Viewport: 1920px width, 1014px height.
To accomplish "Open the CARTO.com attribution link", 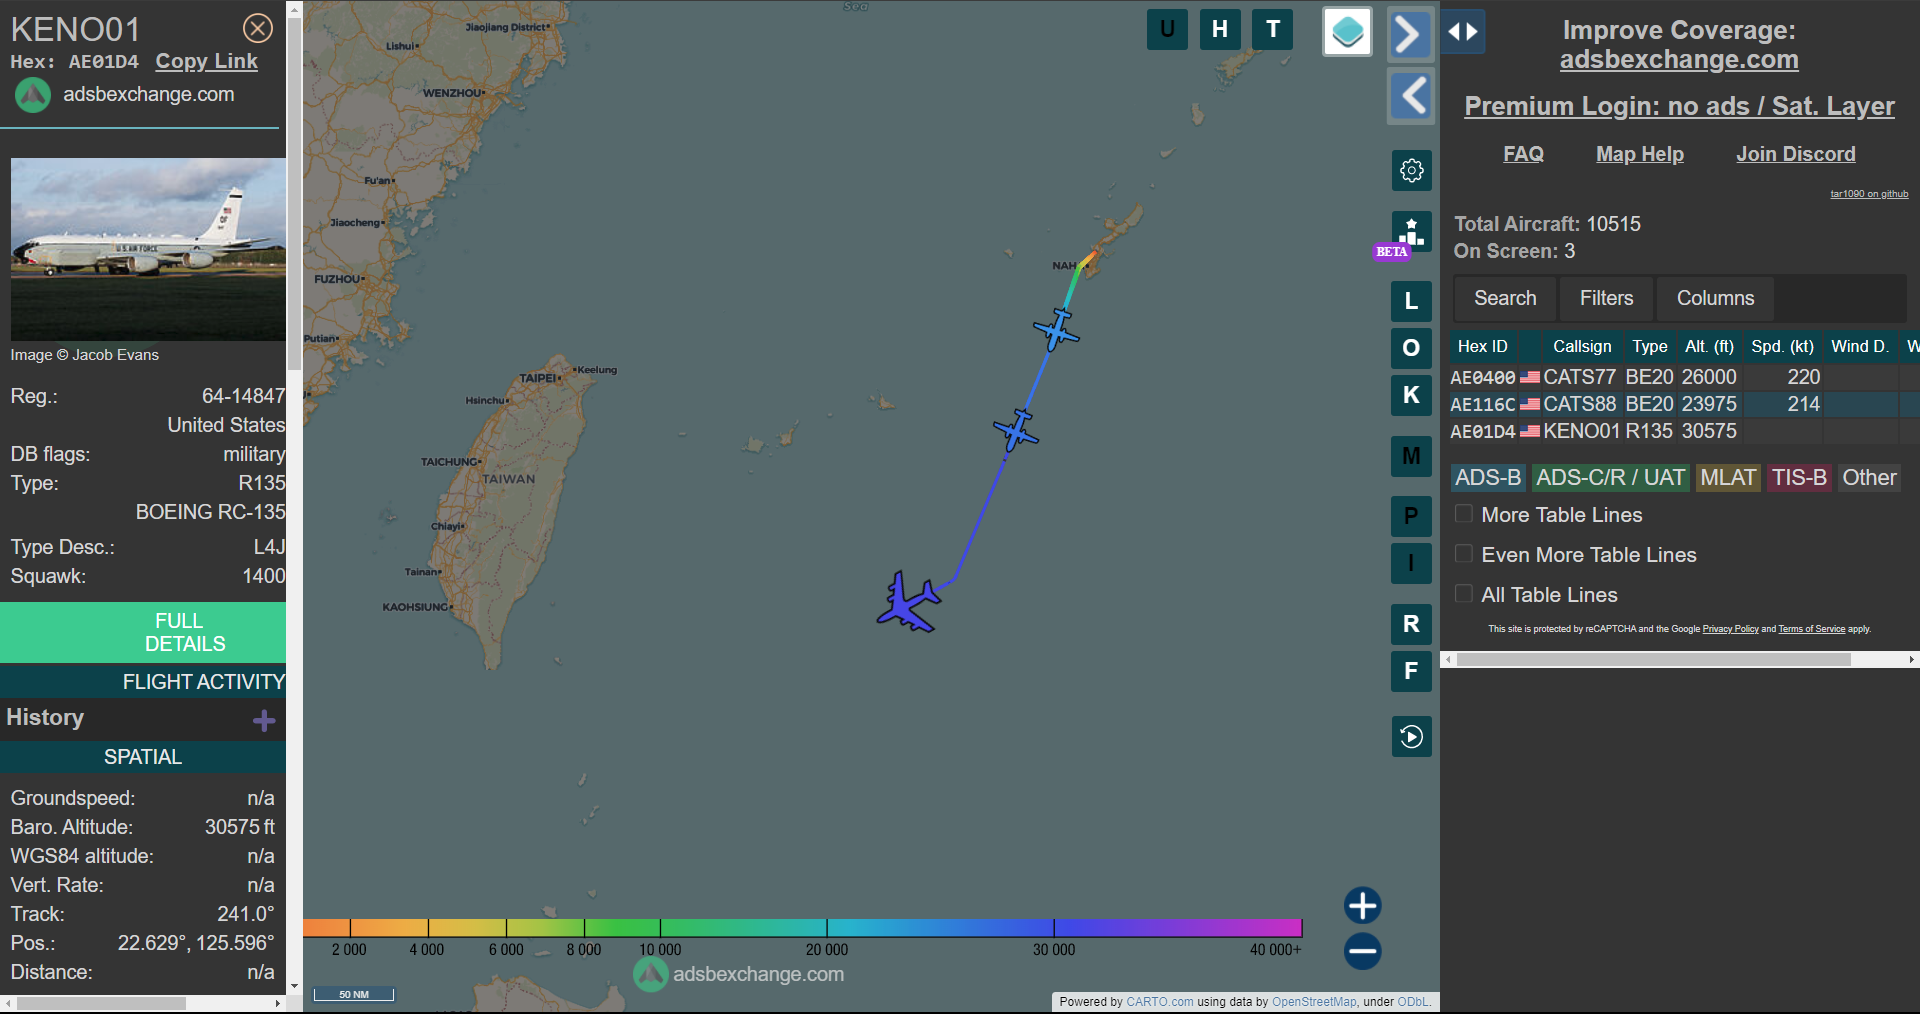I will coord(1159,1002).
